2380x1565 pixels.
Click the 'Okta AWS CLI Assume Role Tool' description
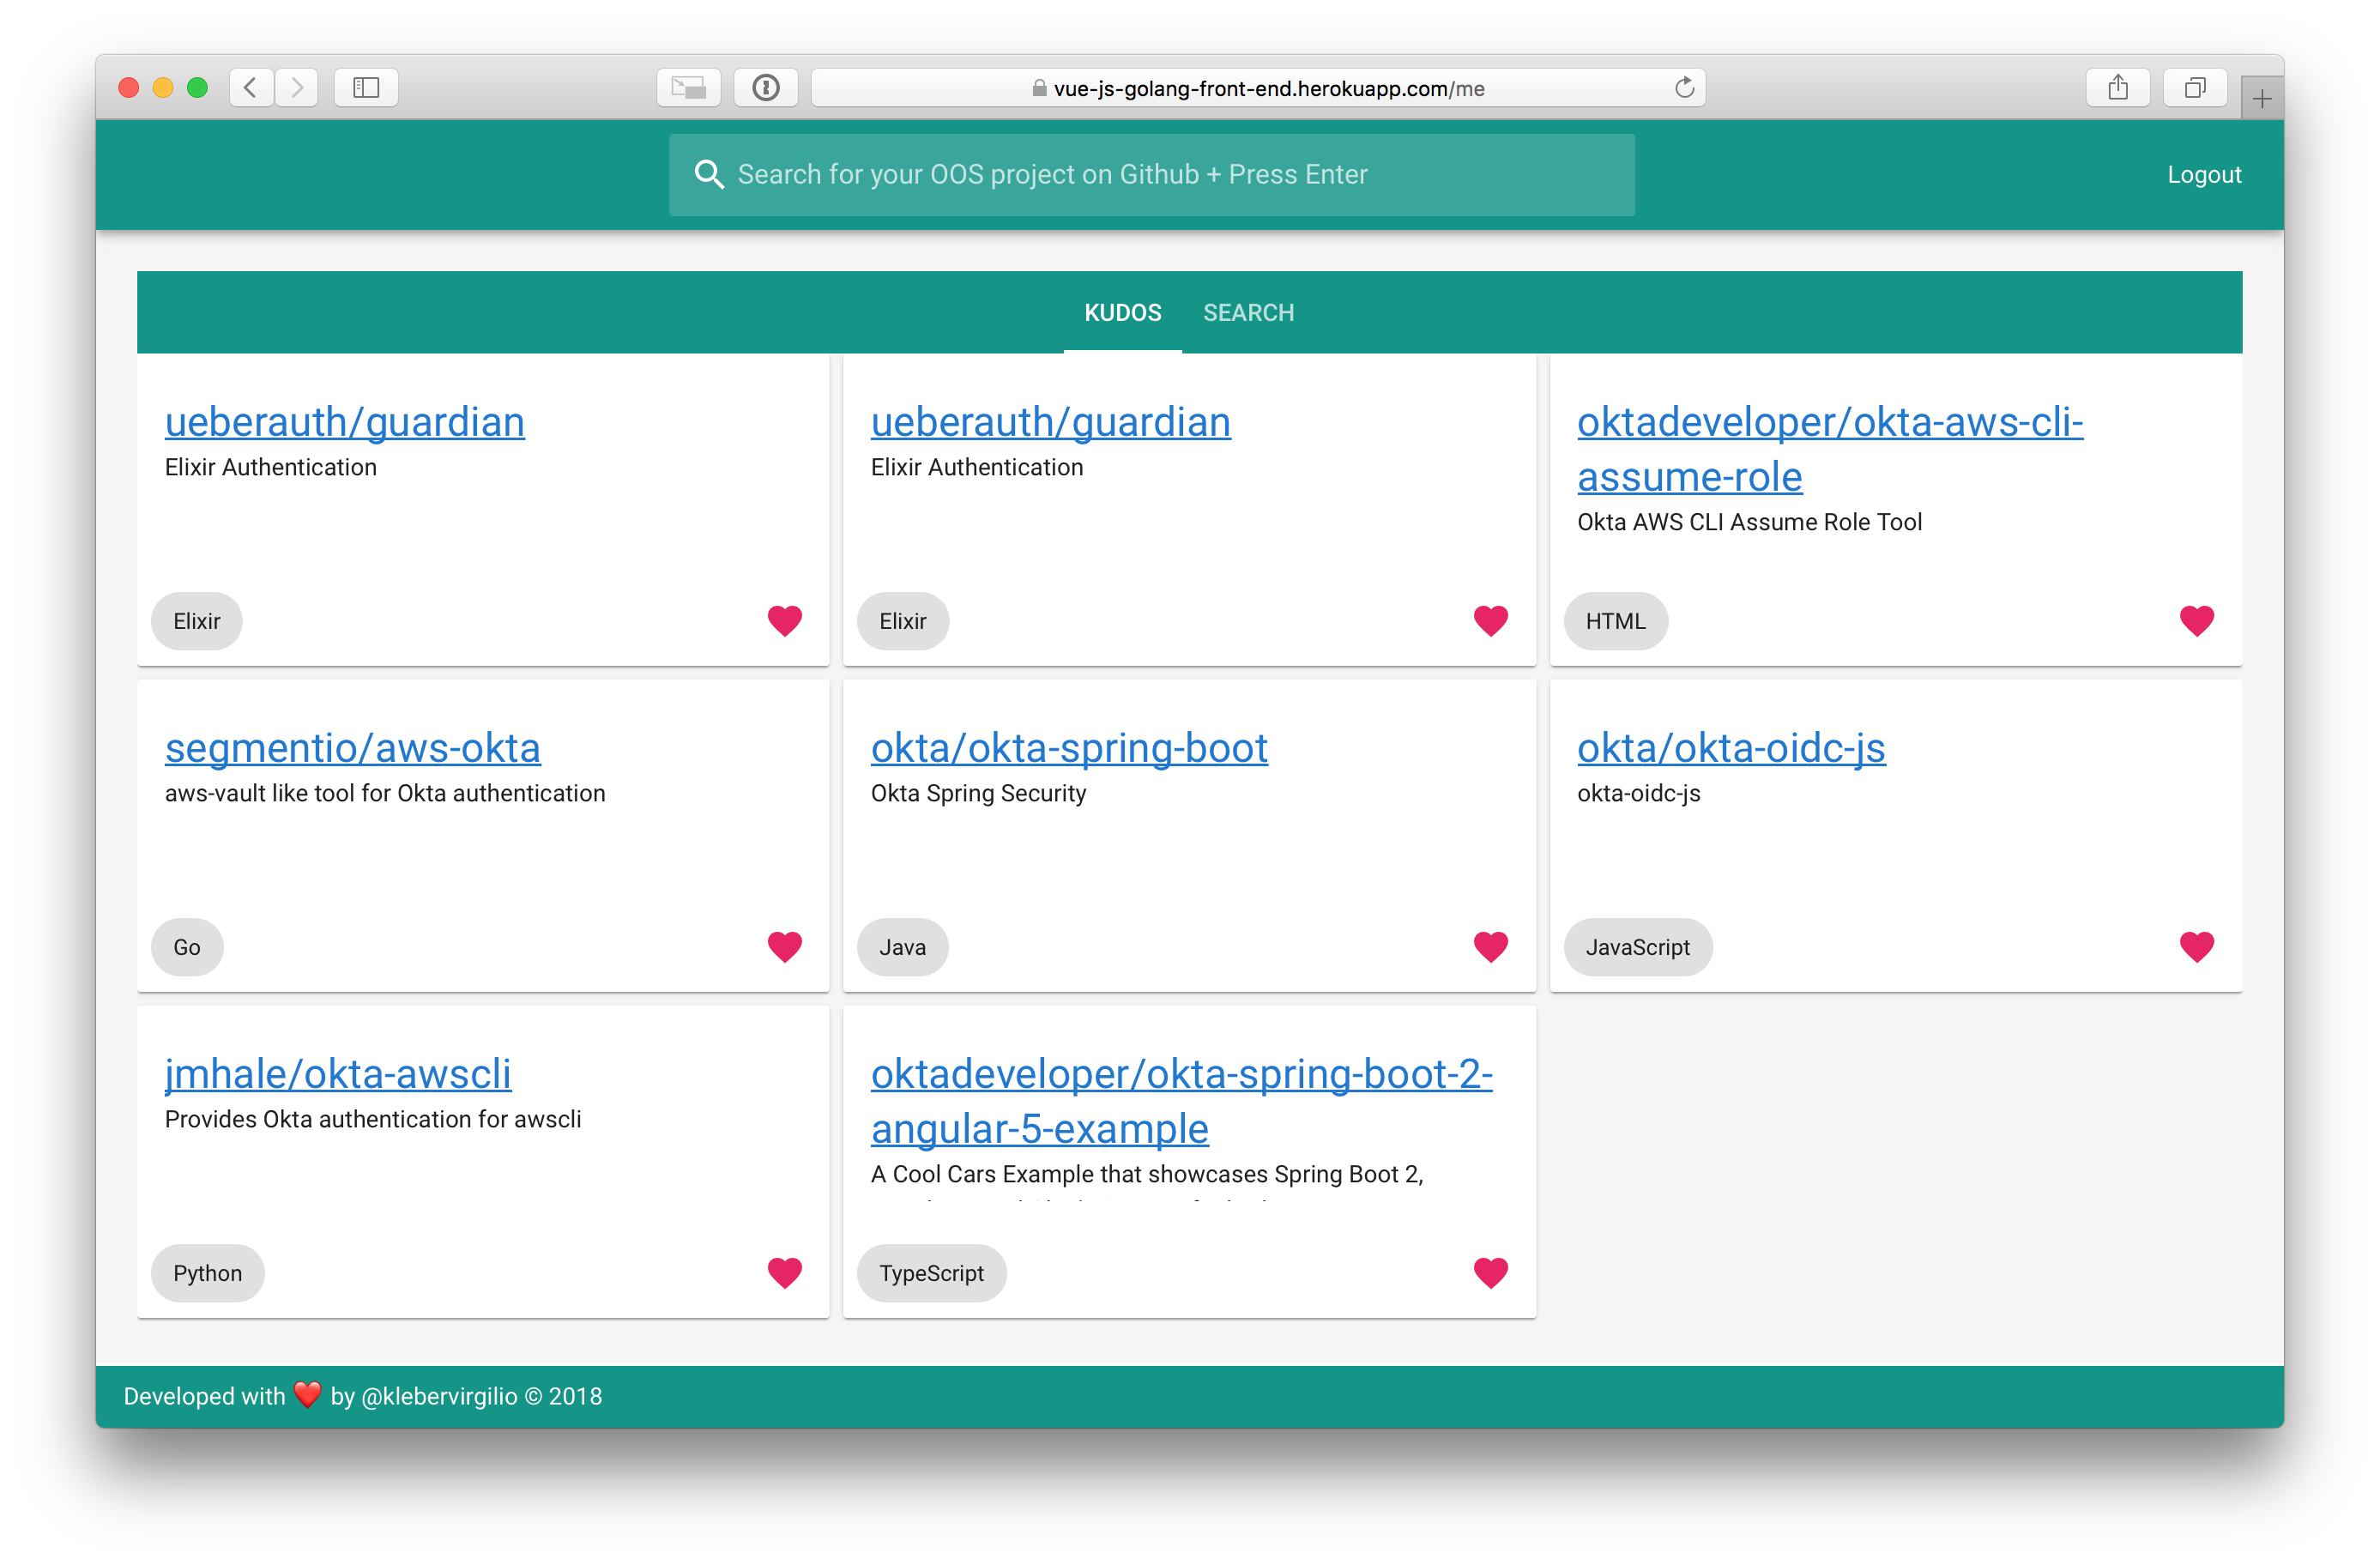pos(1750,522)
